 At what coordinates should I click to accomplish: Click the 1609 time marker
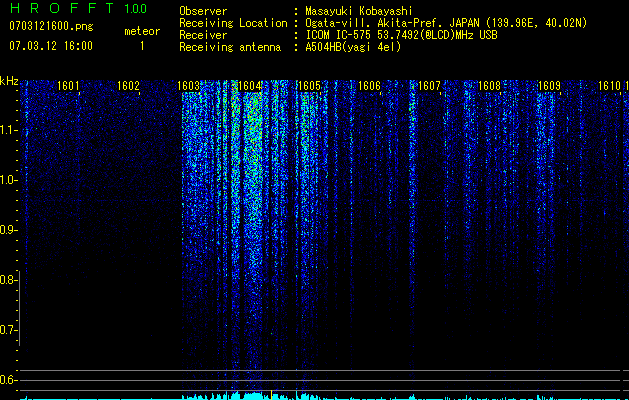tap(549, 86)
